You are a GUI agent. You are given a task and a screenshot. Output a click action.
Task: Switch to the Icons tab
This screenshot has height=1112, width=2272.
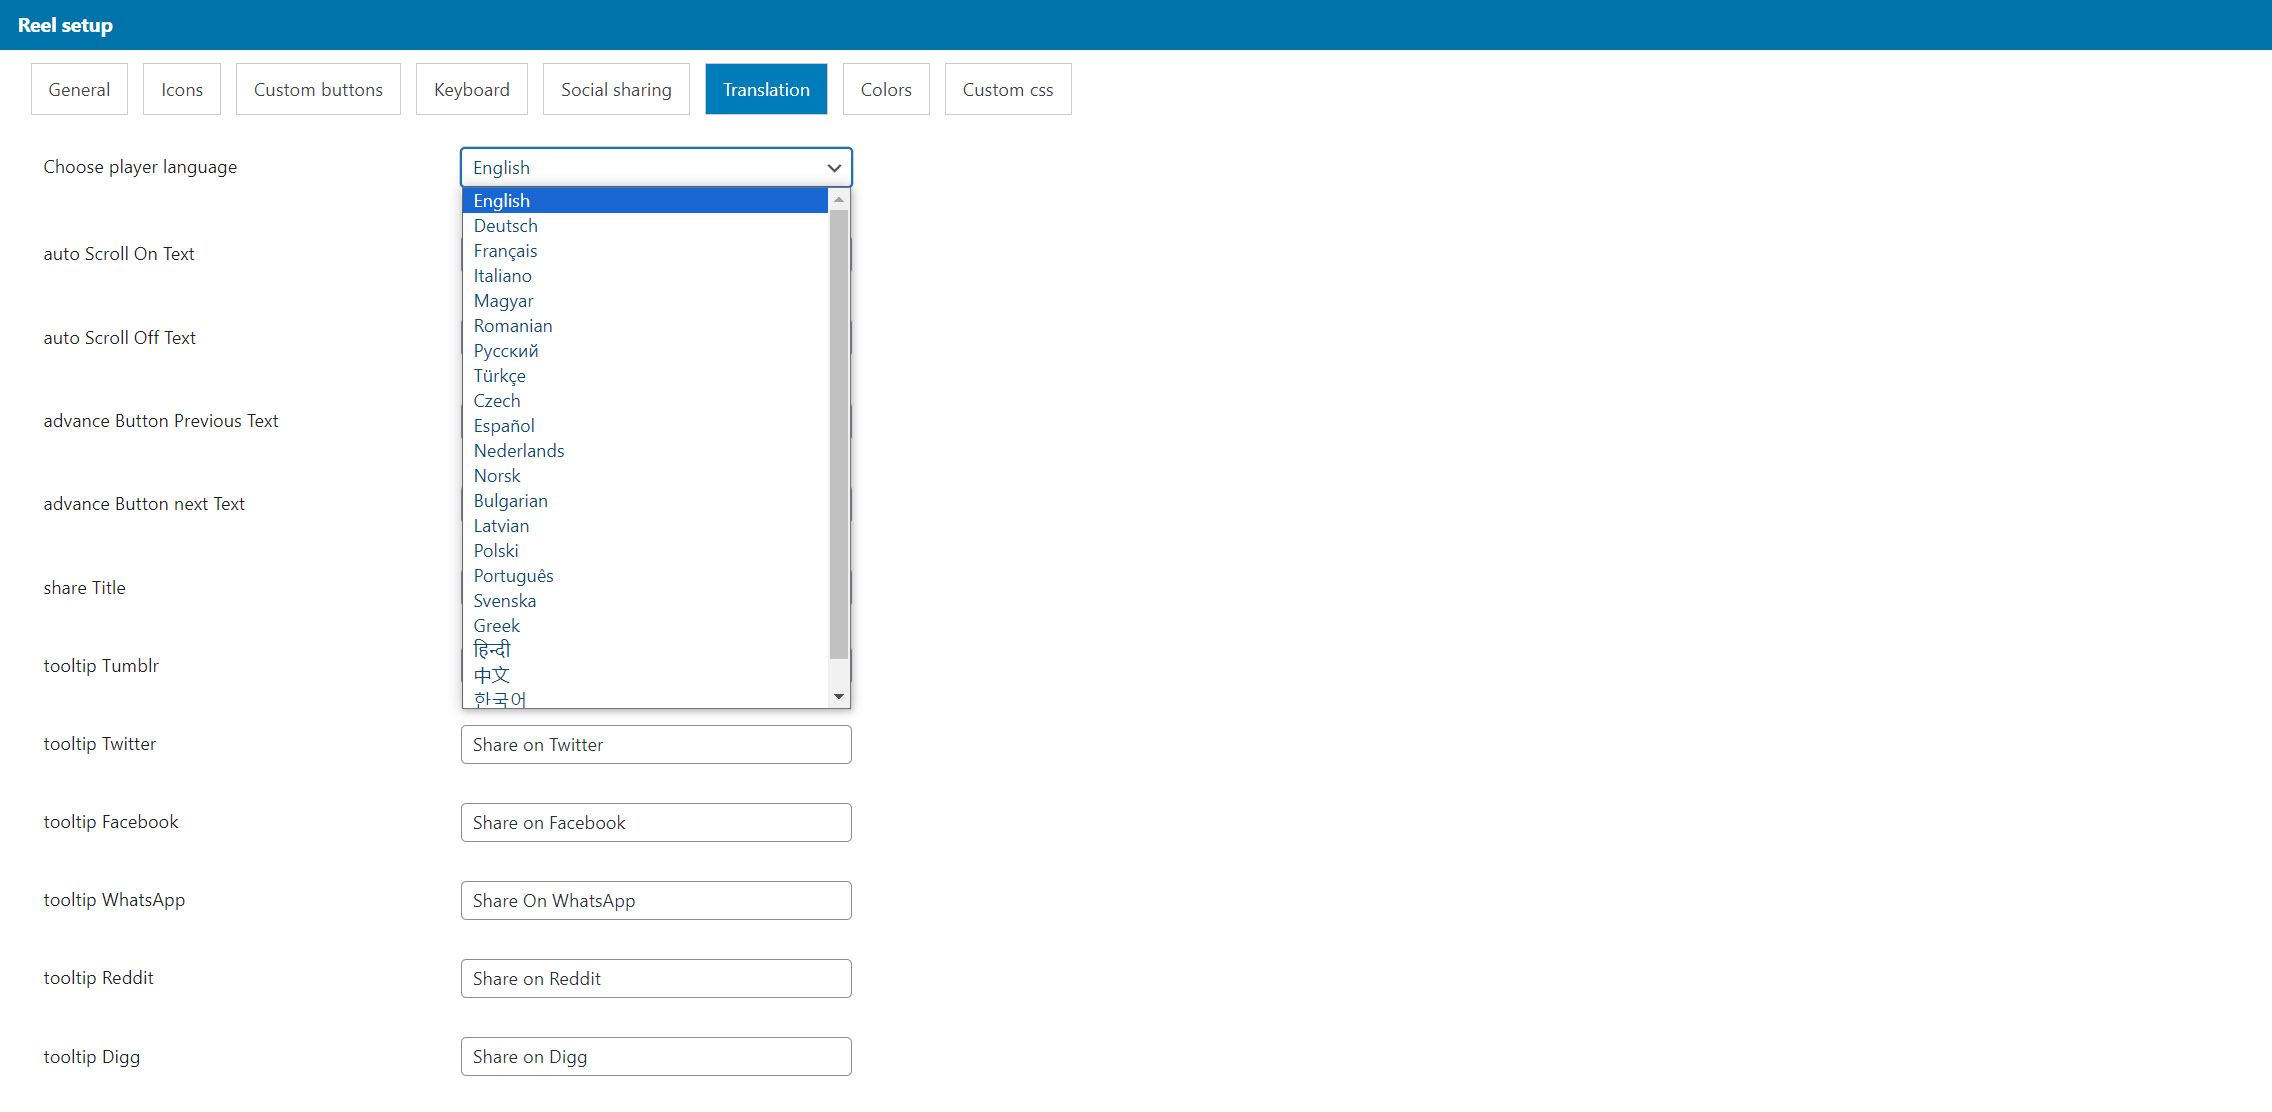[x=181, y=89]
